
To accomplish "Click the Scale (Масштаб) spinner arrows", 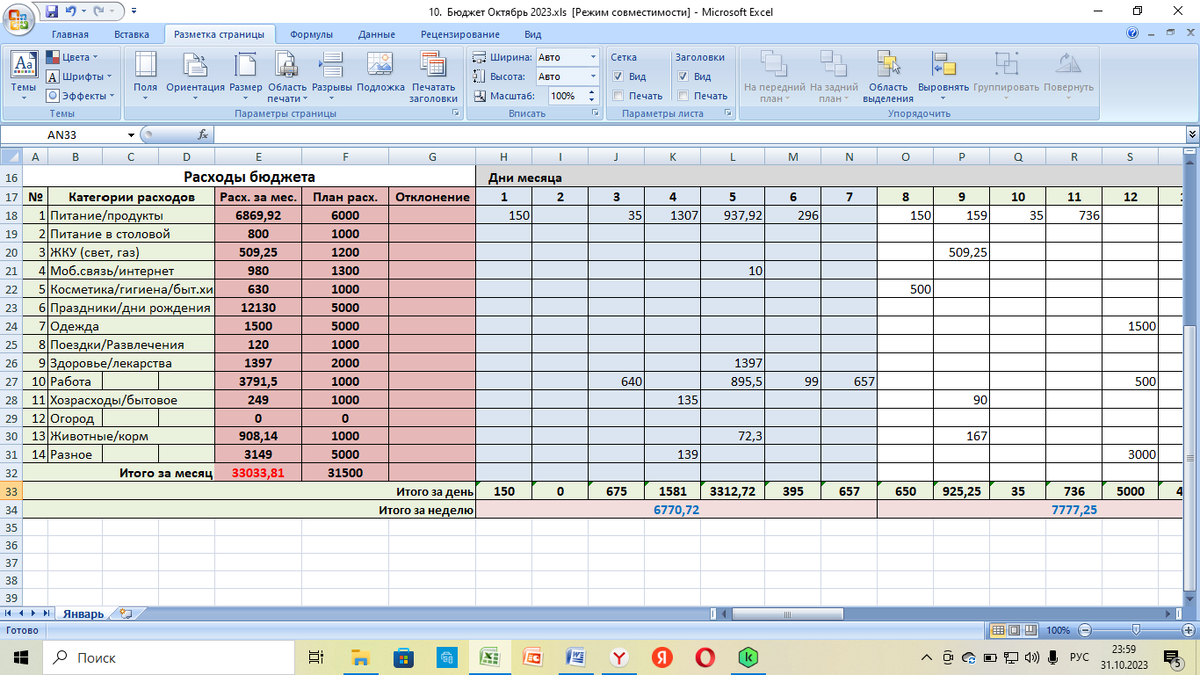I will 593,96.
